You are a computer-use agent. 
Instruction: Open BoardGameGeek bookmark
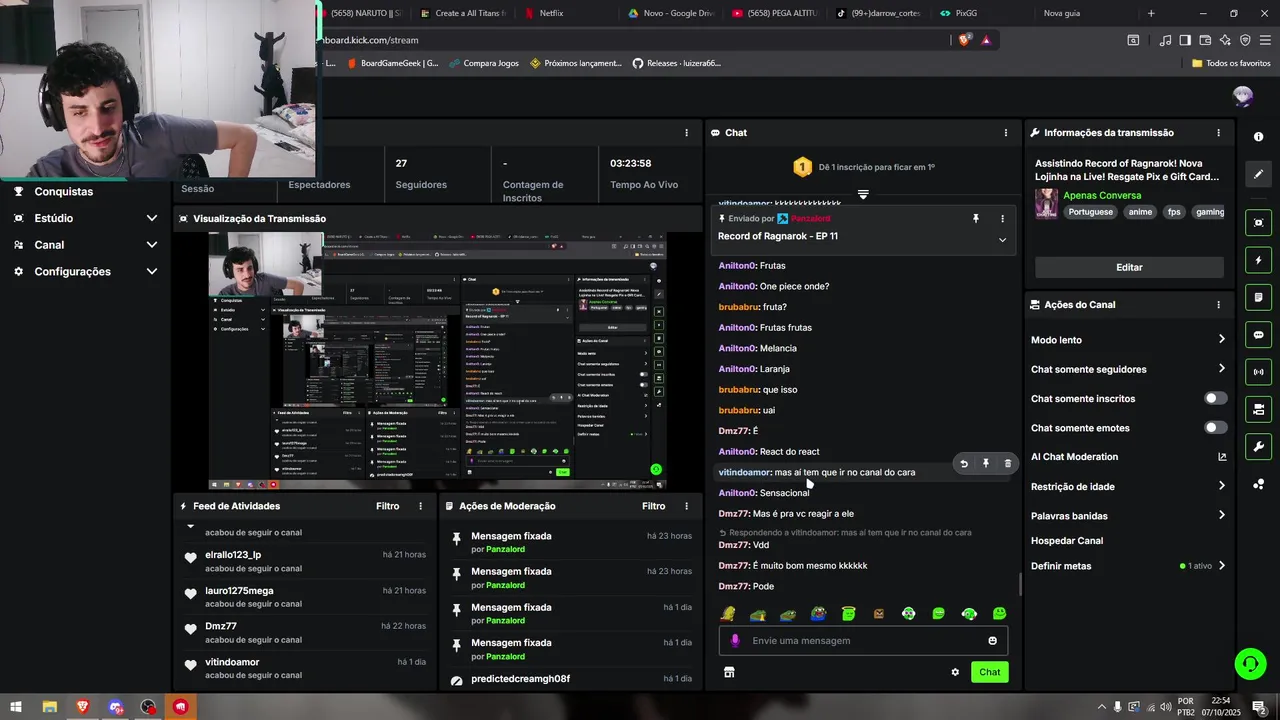(393, 63)
